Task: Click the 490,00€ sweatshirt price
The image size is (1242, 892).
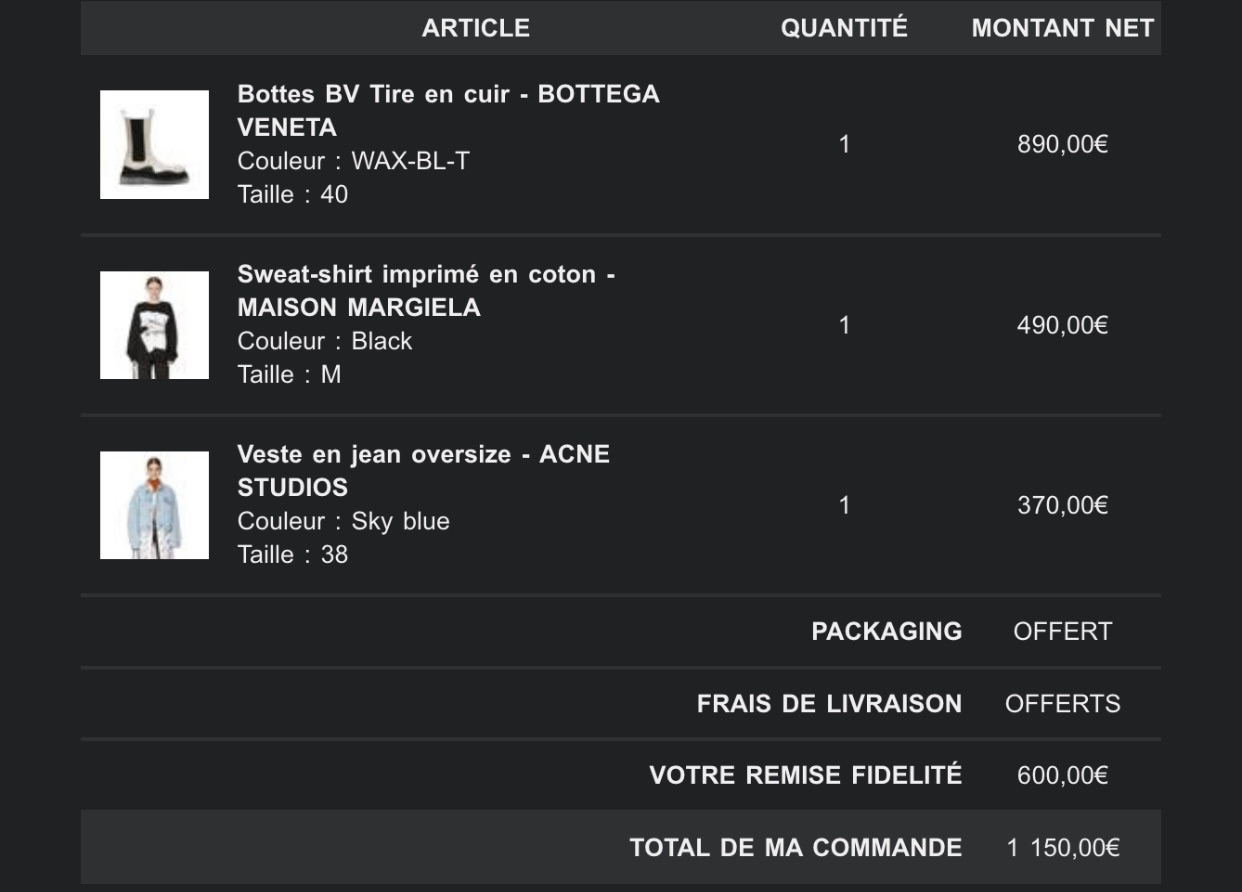Action: [1063, 325]
